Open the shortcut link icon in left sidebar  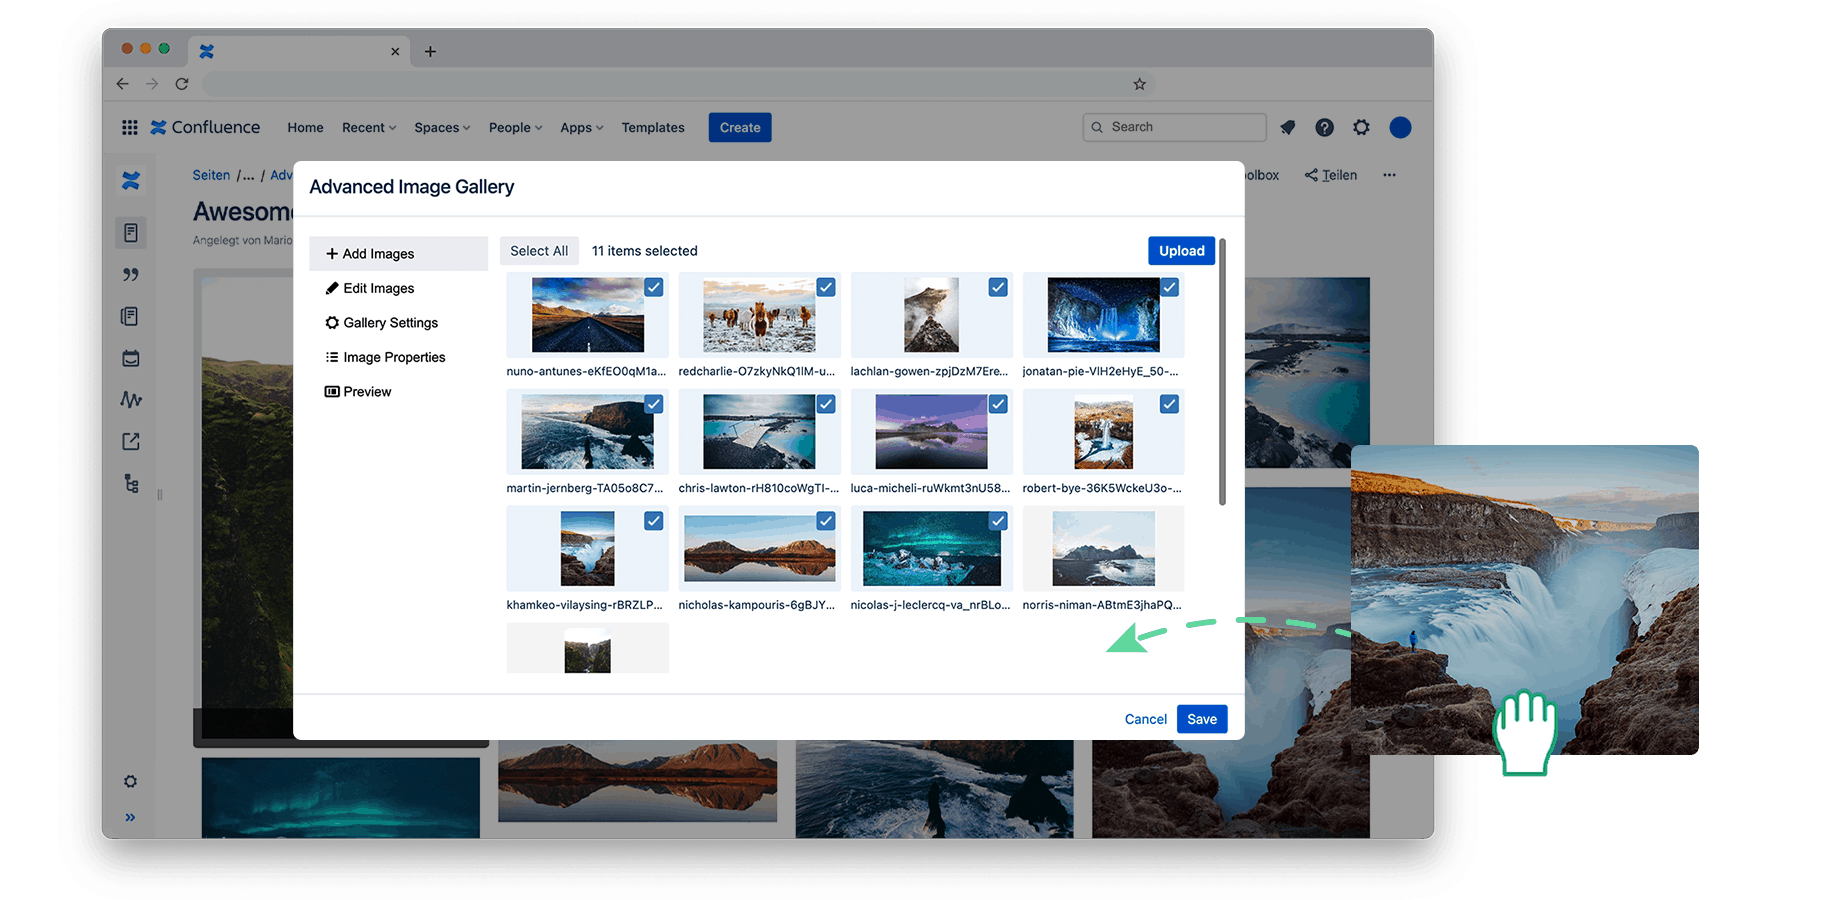[131, 441]
